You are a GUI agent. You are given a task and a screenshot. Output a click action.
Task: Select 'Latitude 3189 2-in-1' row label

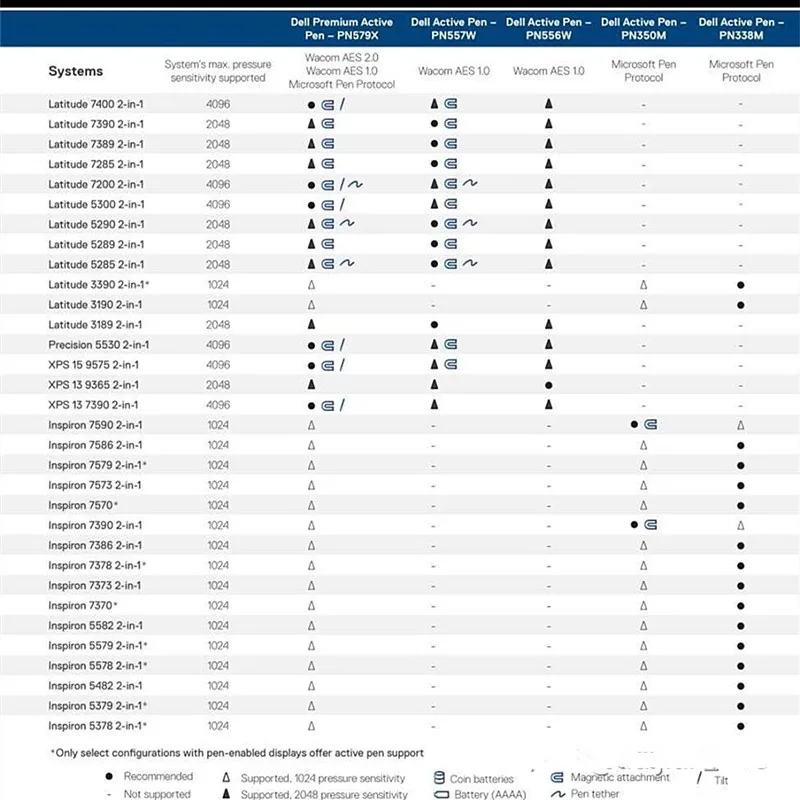click(95, 324)
